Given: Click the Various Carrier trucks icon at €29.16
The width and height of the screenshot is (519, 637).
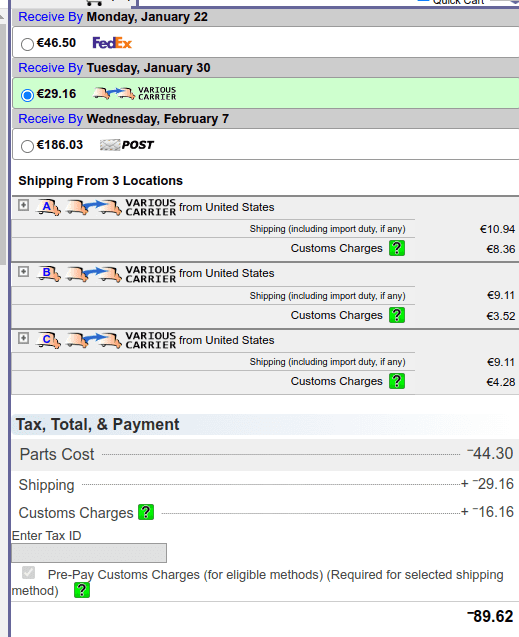Looking at the screenshot, I should tap(114, 93).
